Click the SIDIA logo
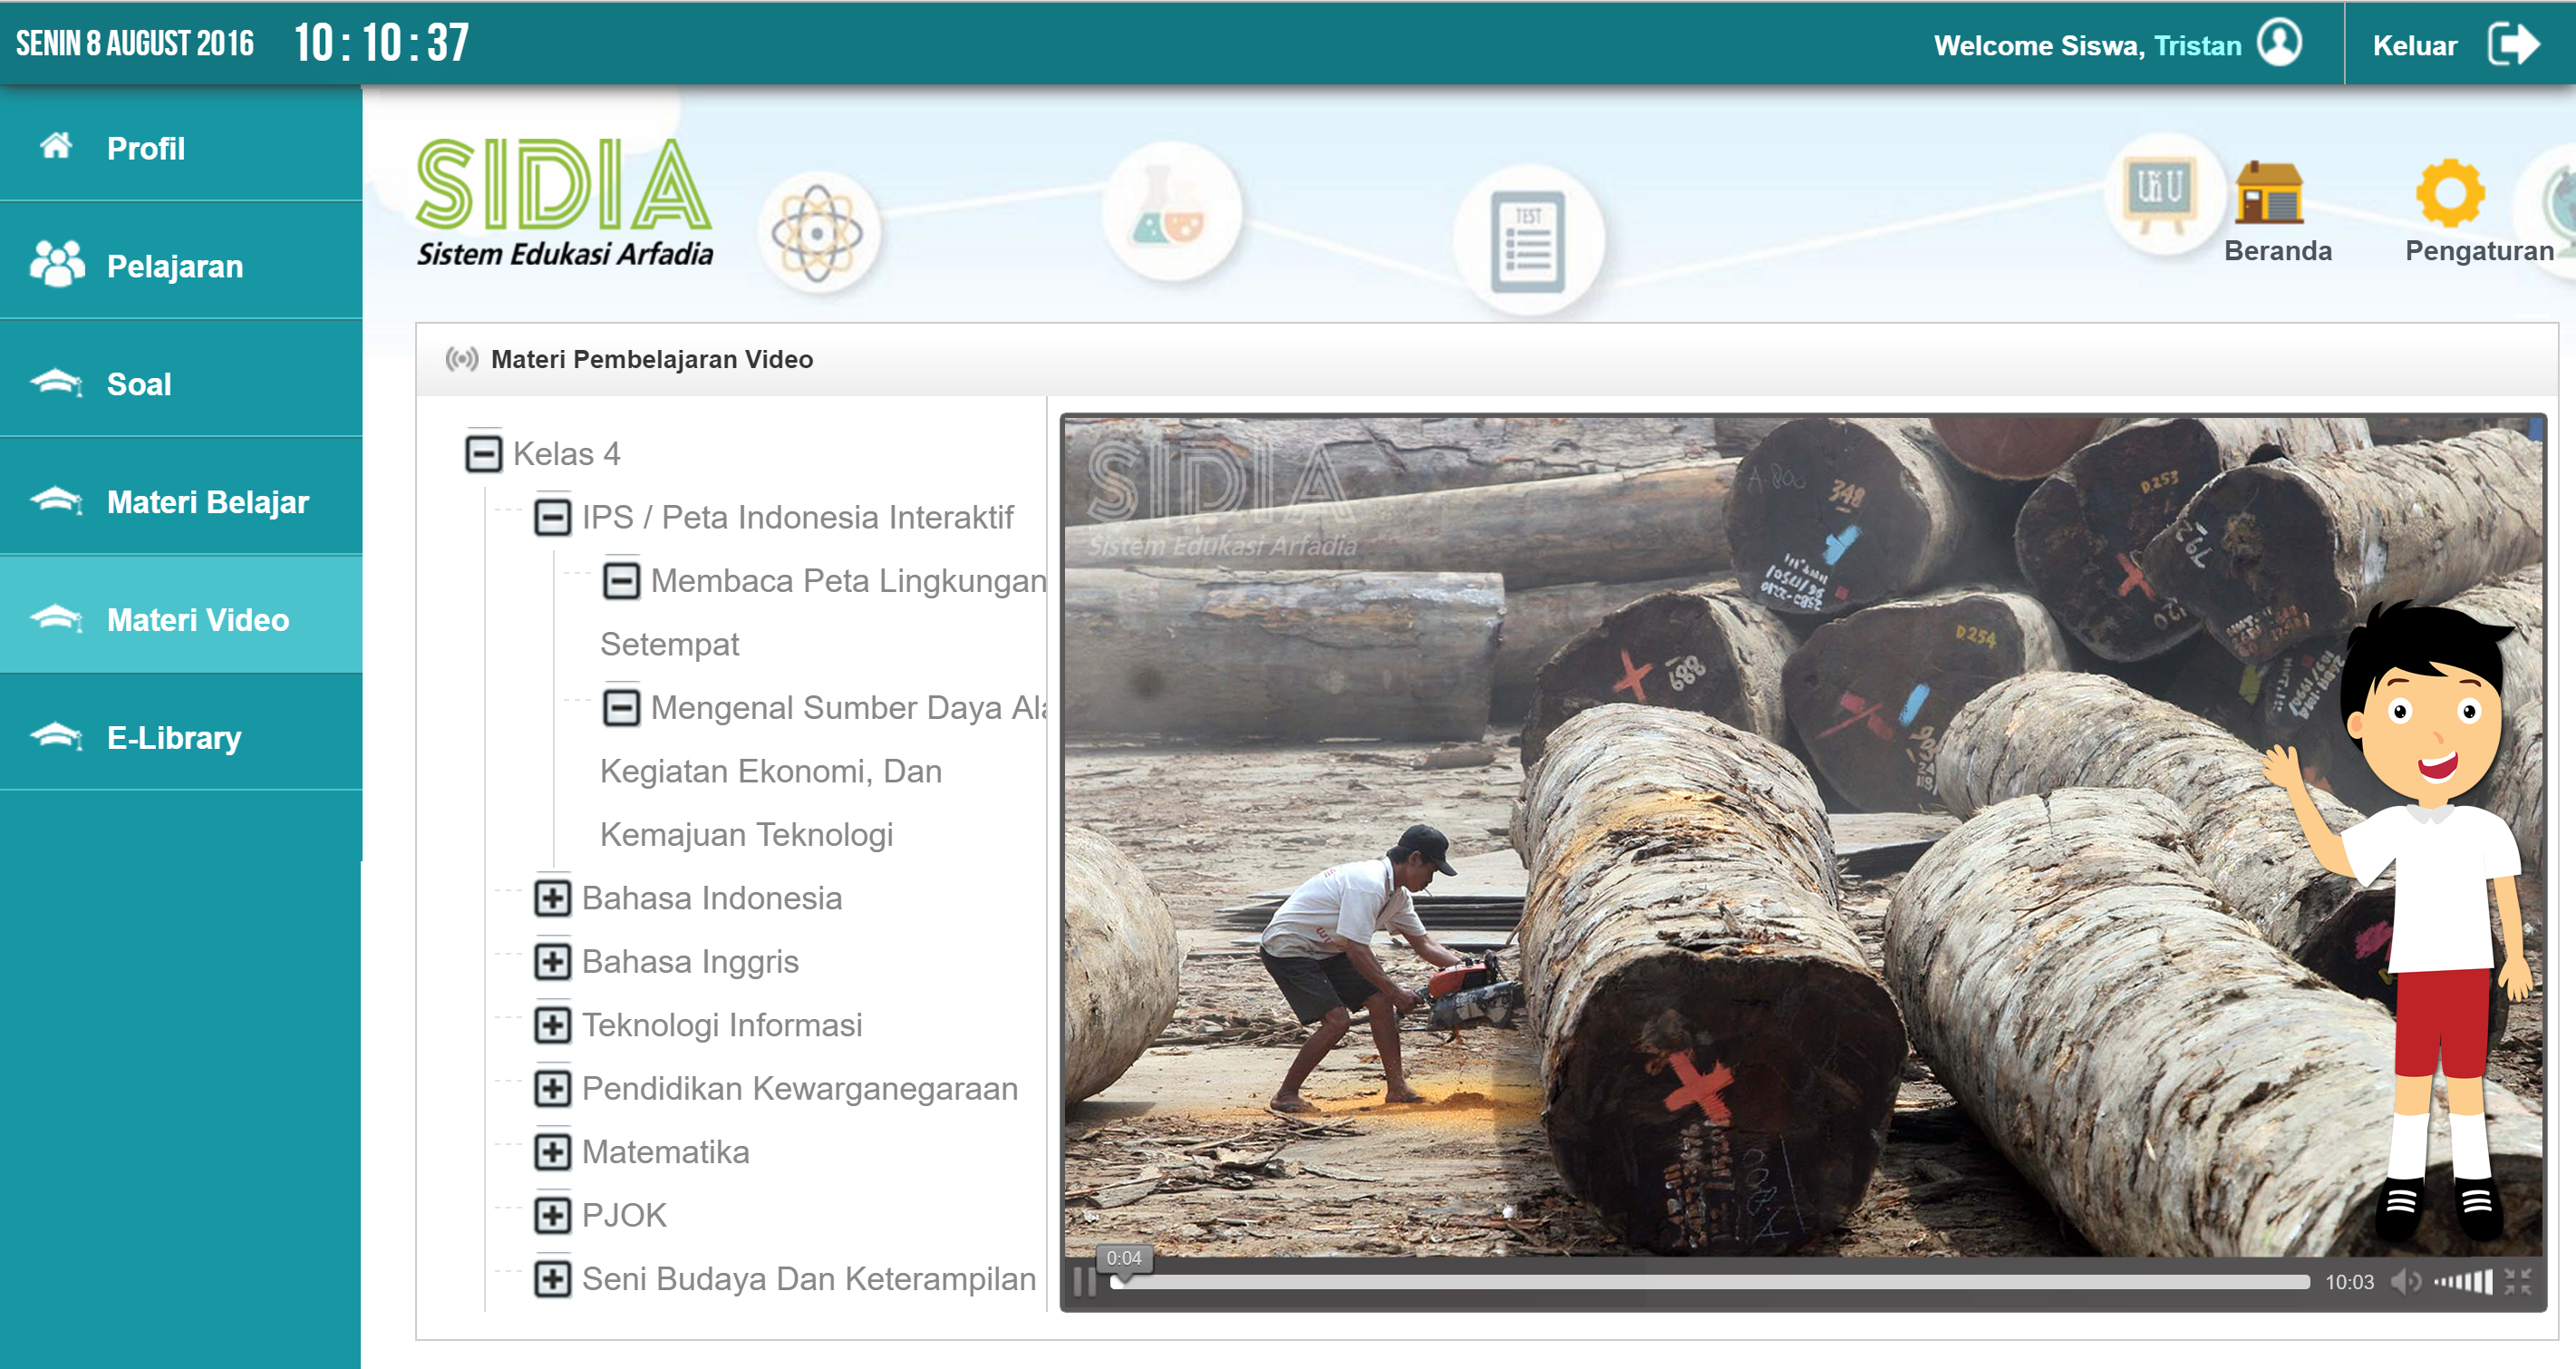Viewport: 2576px width, 1369px height. coord(564,203)
